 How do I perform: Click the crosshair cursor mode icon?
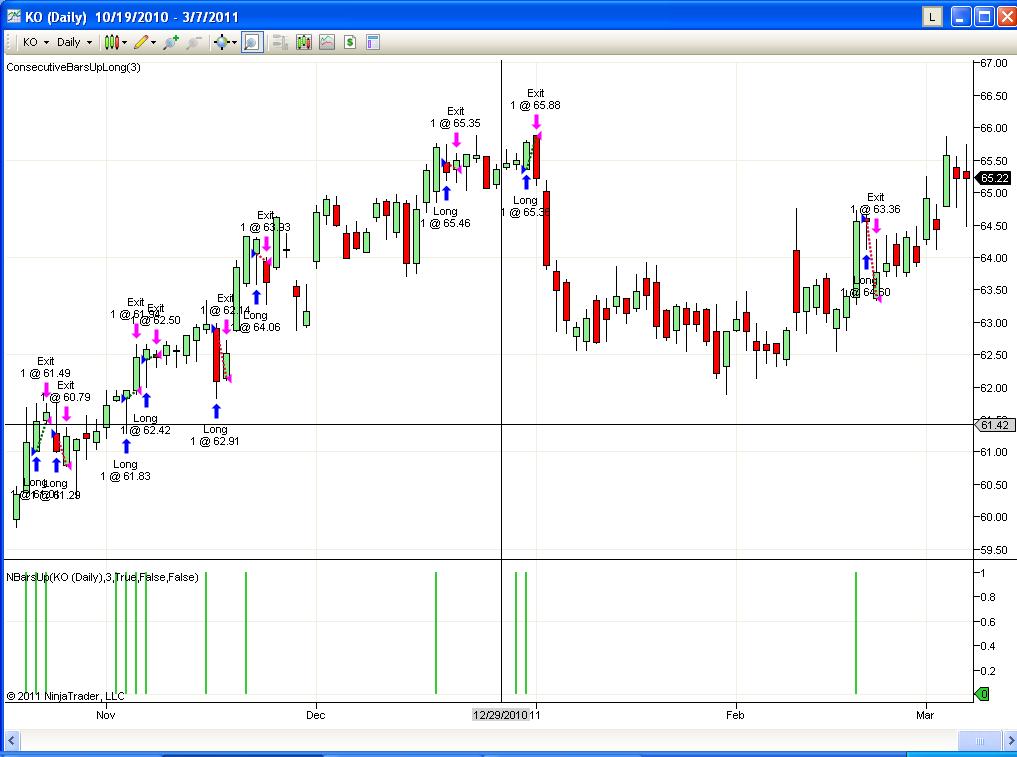point(222,42)
